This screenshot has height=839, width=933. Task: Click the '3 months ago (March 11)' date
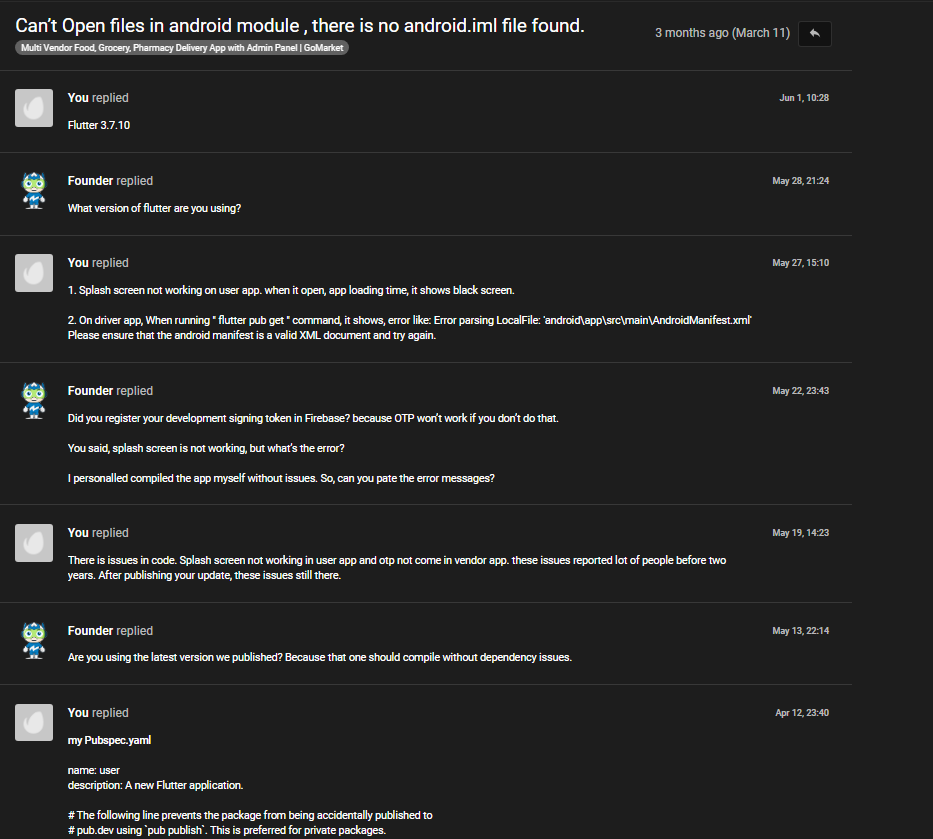(x=722, y=33)
